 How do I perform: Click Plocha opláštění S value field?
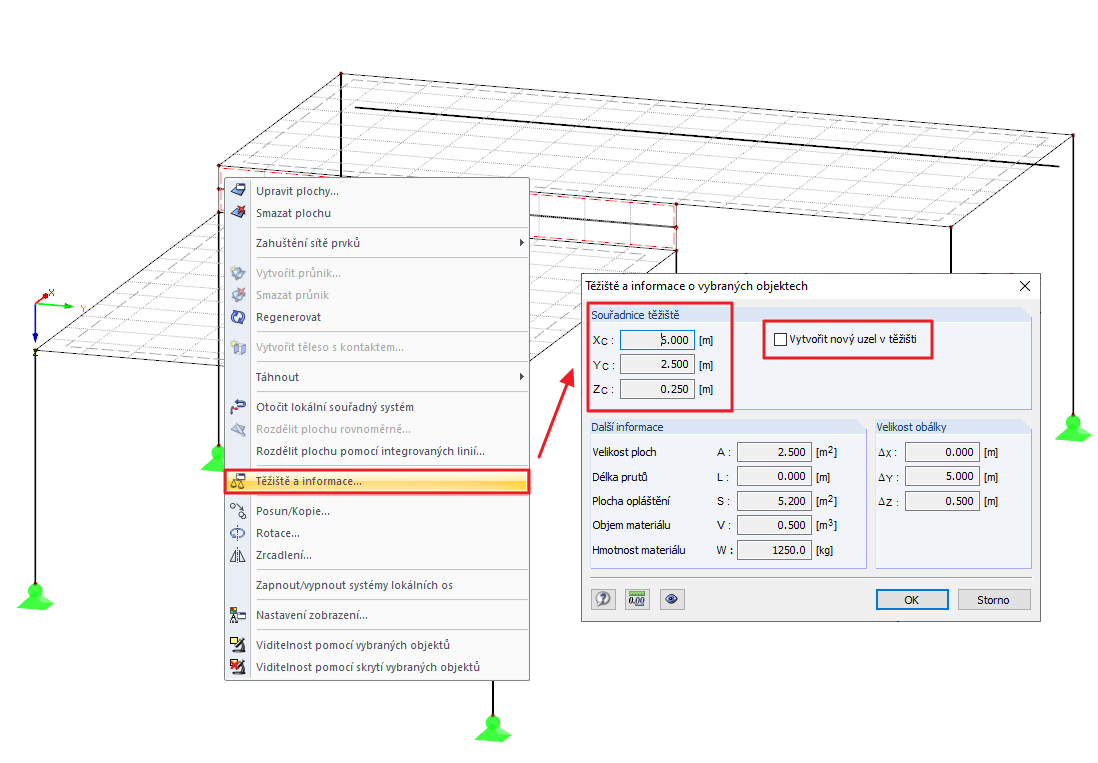point(774,501)
